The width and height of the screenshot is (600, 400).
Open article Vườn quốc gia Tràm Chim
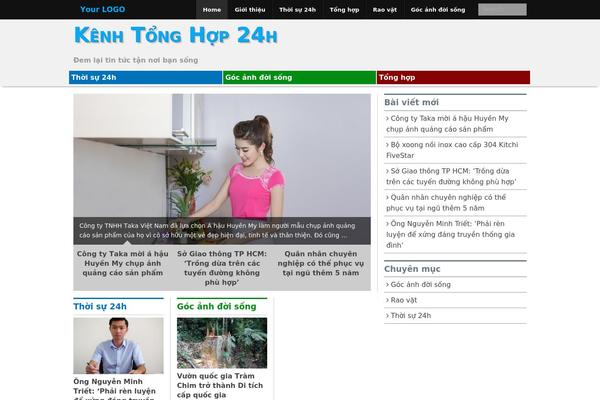pos(220,385)
